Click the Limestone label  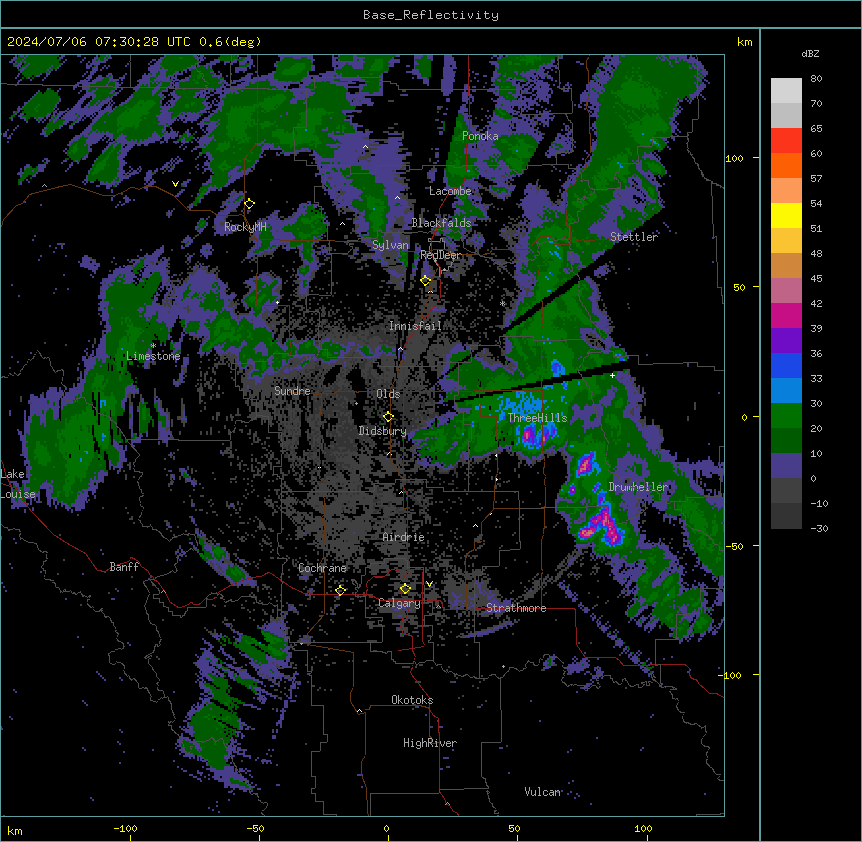pyautogui.click(x=153, y=356)
